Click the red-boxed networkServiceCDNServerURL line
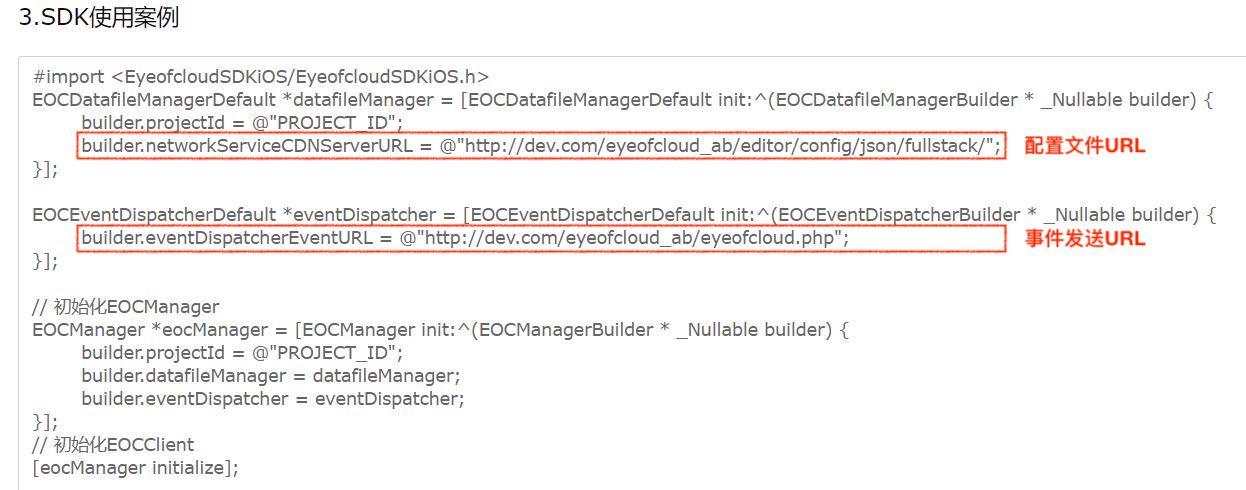The width and height of the screenshot is (1246, 490). coord(541,146)
